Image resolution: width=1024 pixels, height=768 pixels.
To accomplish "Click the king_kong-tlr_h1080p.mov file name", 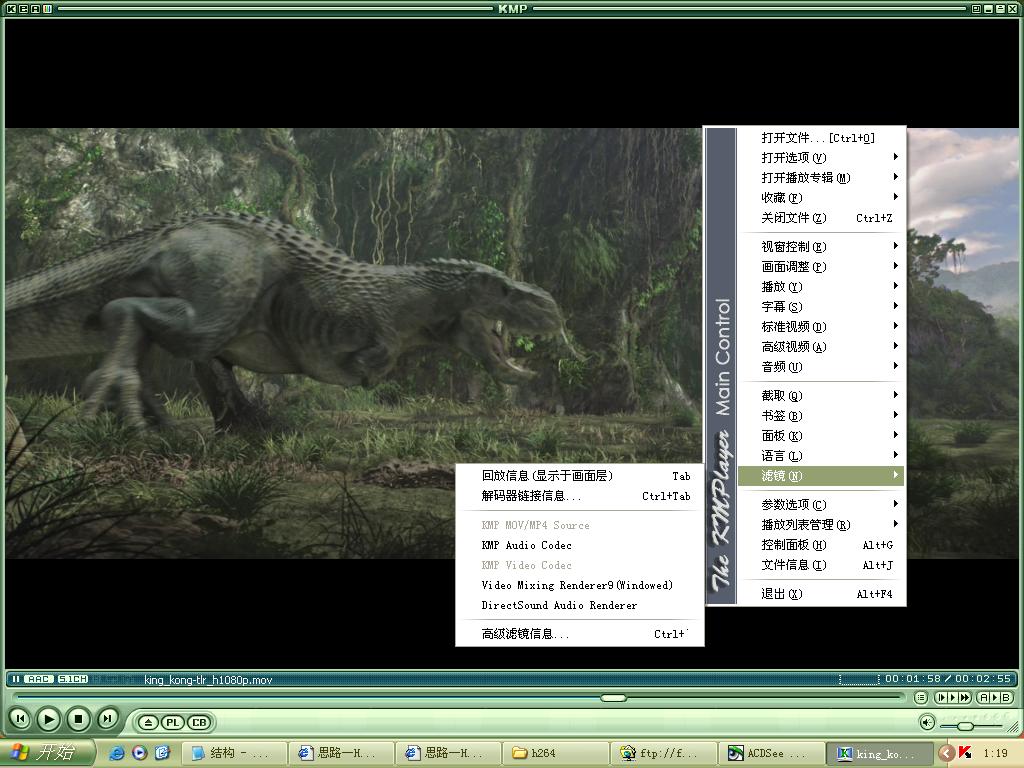I will coord(208,680).
